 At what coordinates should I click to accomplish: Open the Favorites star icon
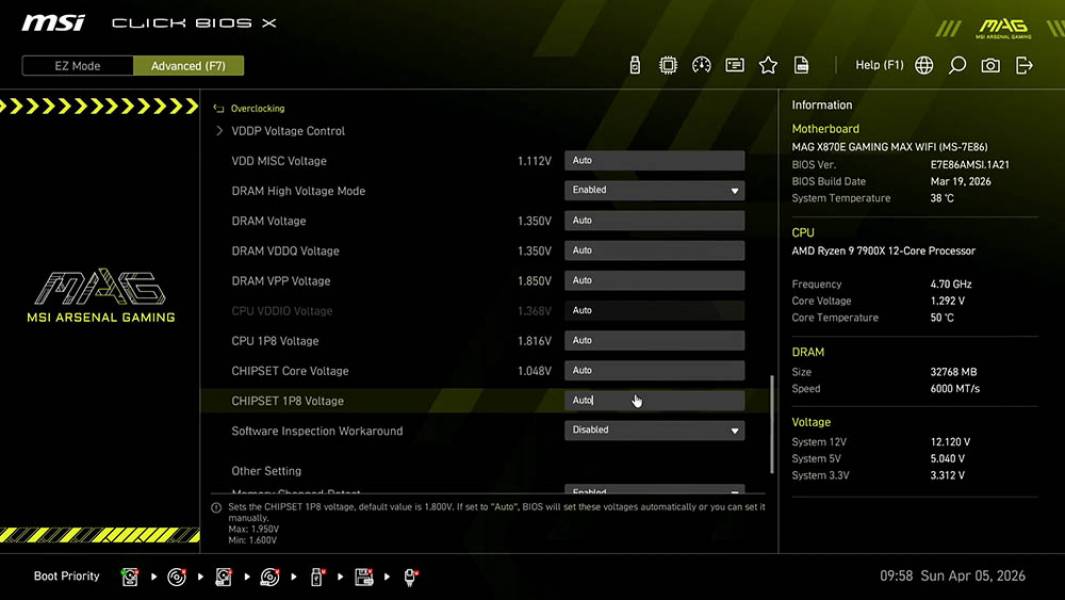(768, 64)
